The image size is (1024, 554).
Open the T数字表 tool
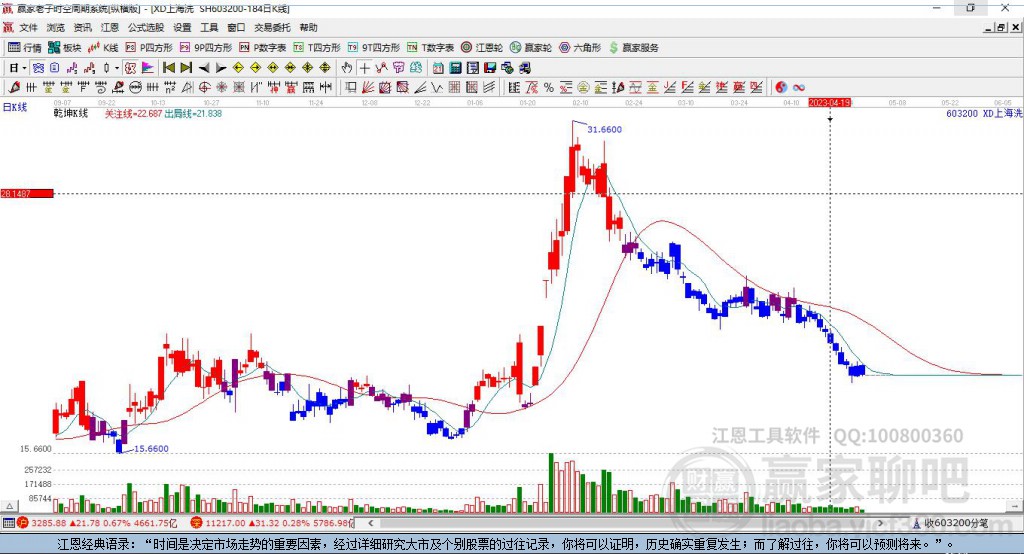[x=430, y=48]
